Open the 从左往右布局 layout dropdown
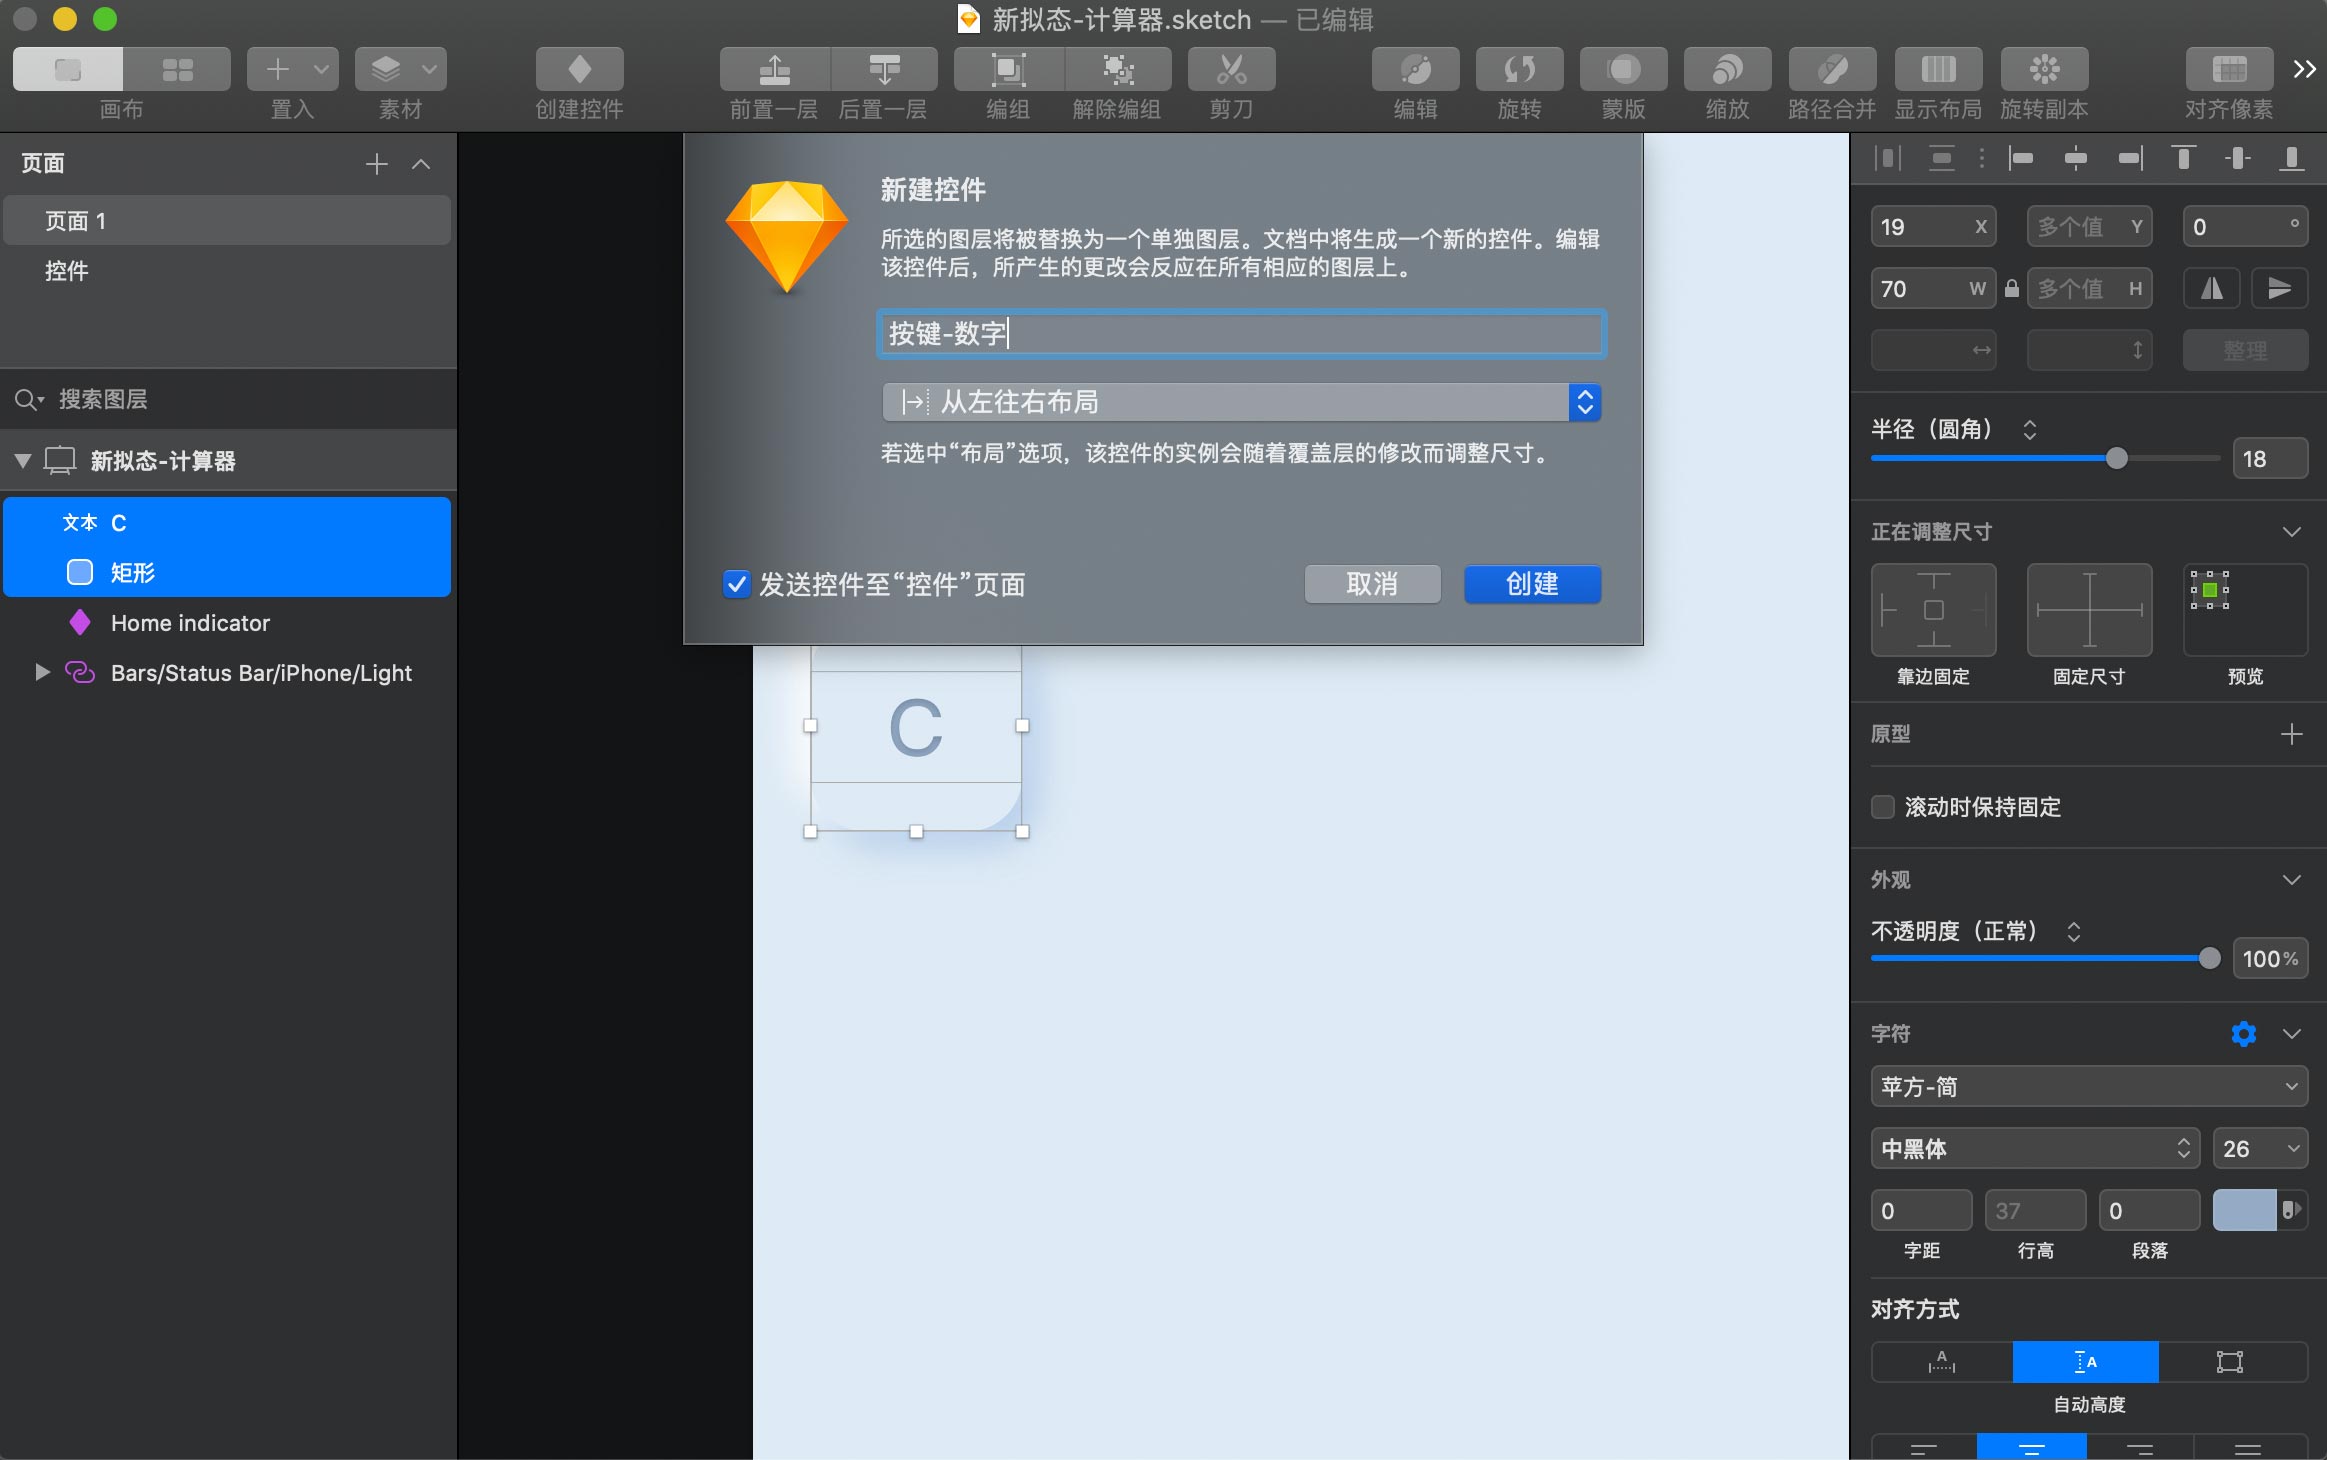The height and width of the screenshot is (1460, 2327). pos(1241,402)
